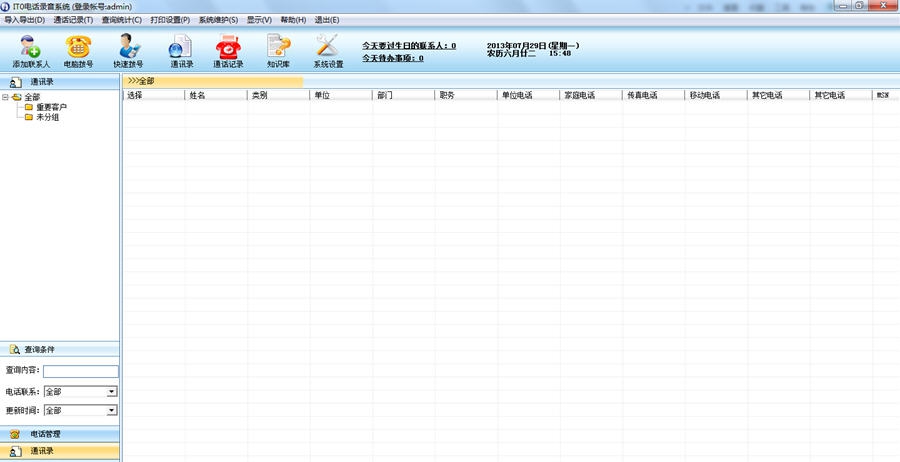Click the 查询条件 panel header
The width and height of the screenshot is (900, 462).
click(60, 349)
